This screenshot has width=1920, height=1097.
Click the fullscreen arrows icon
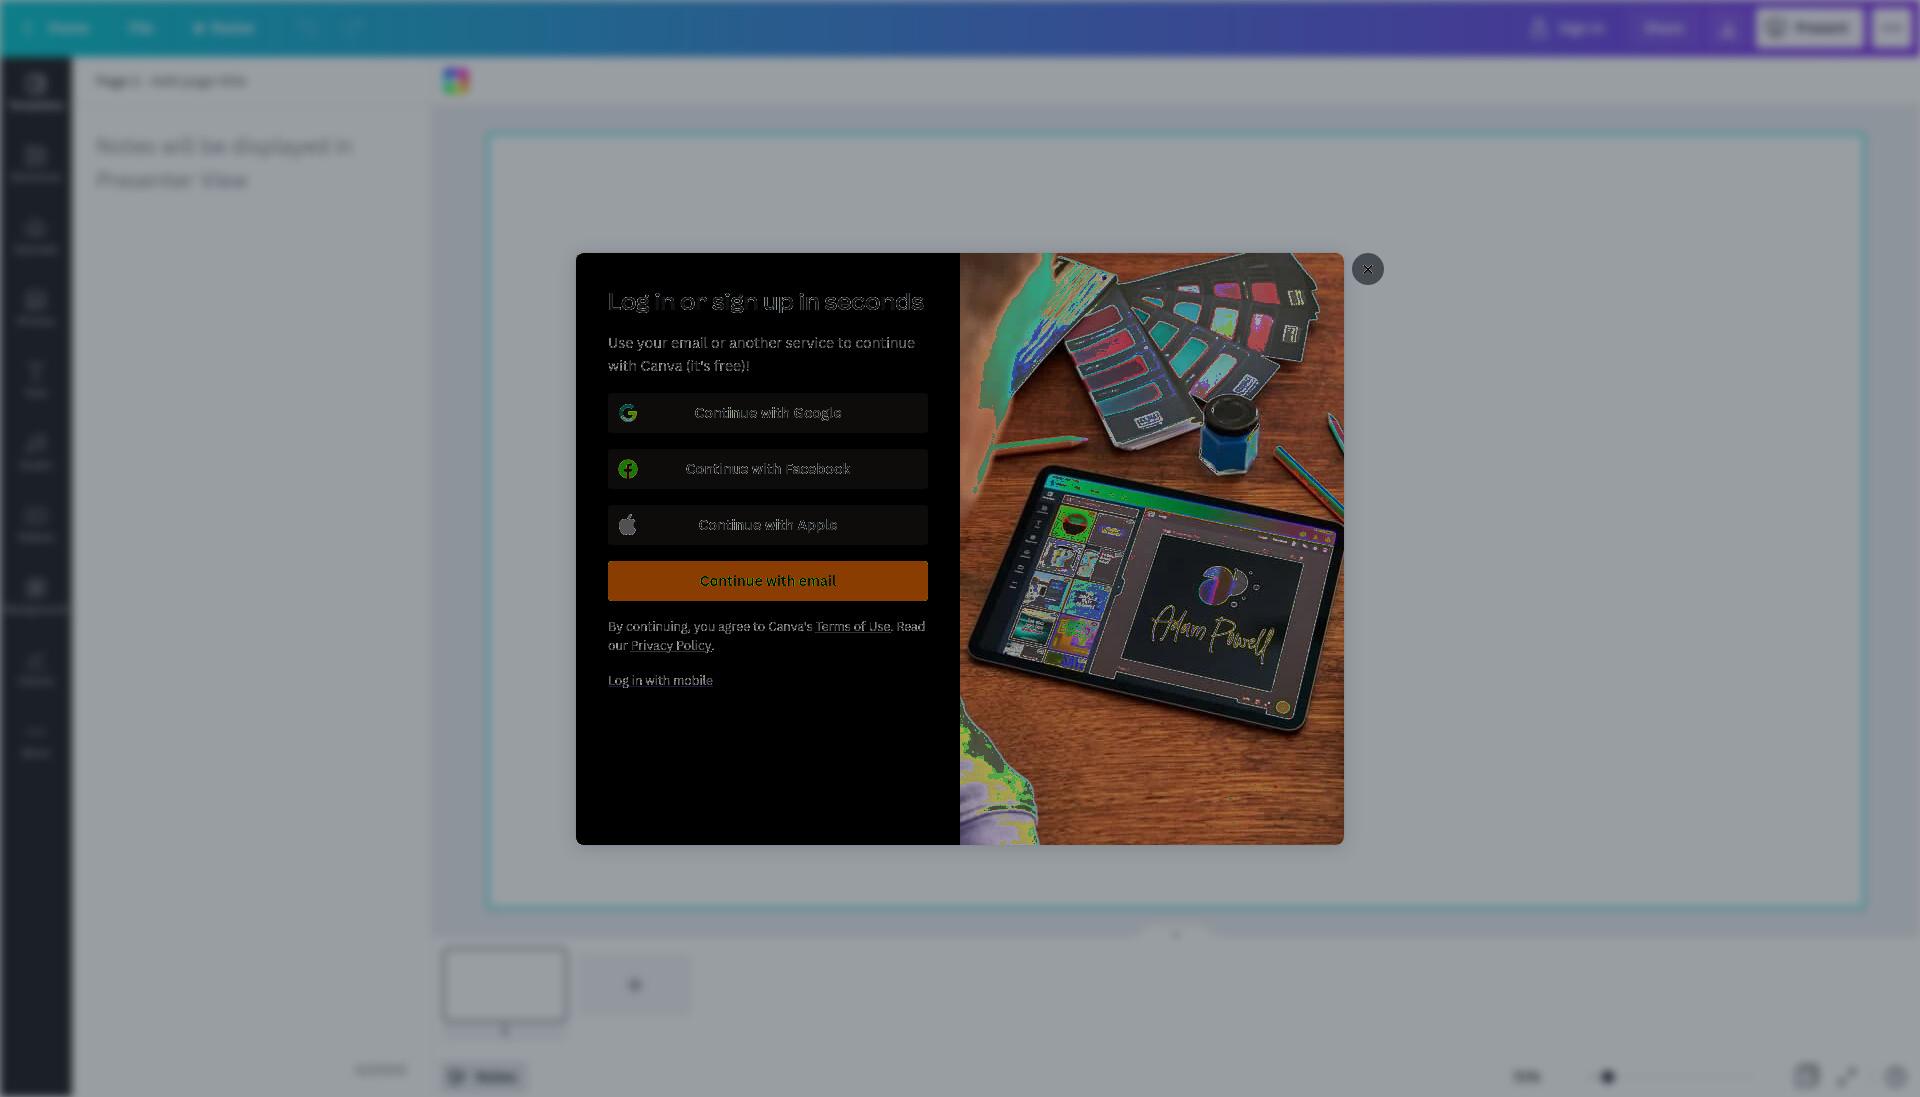click(1848, 1076)
